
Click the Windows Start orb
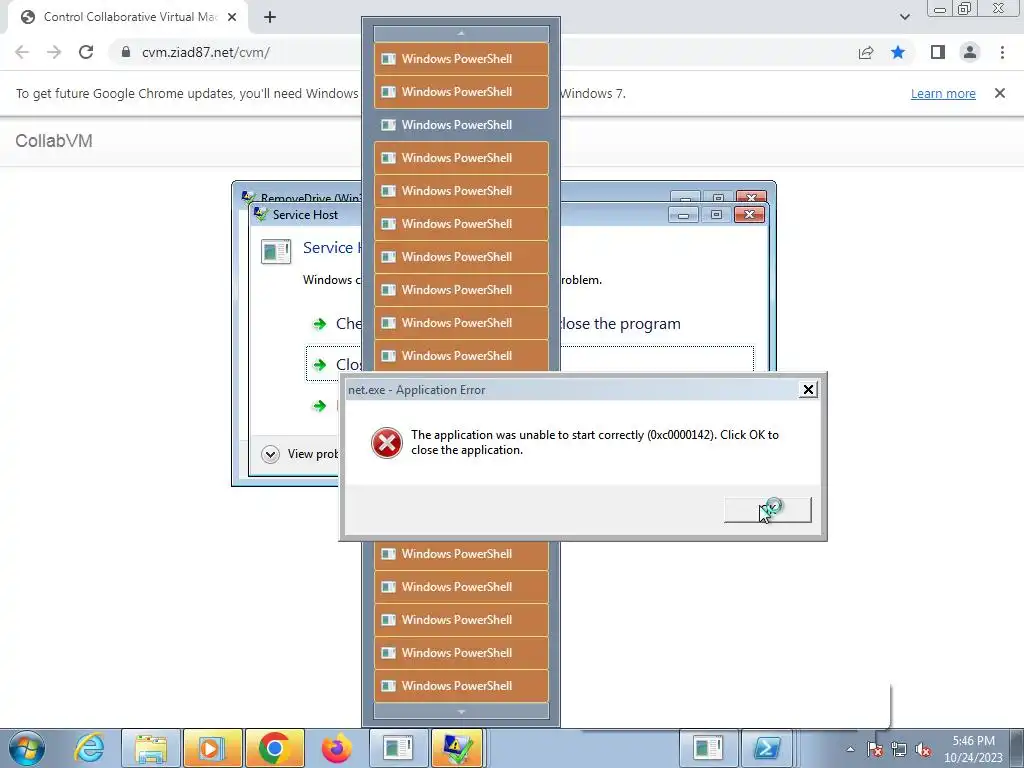click(x=27, y=748)
